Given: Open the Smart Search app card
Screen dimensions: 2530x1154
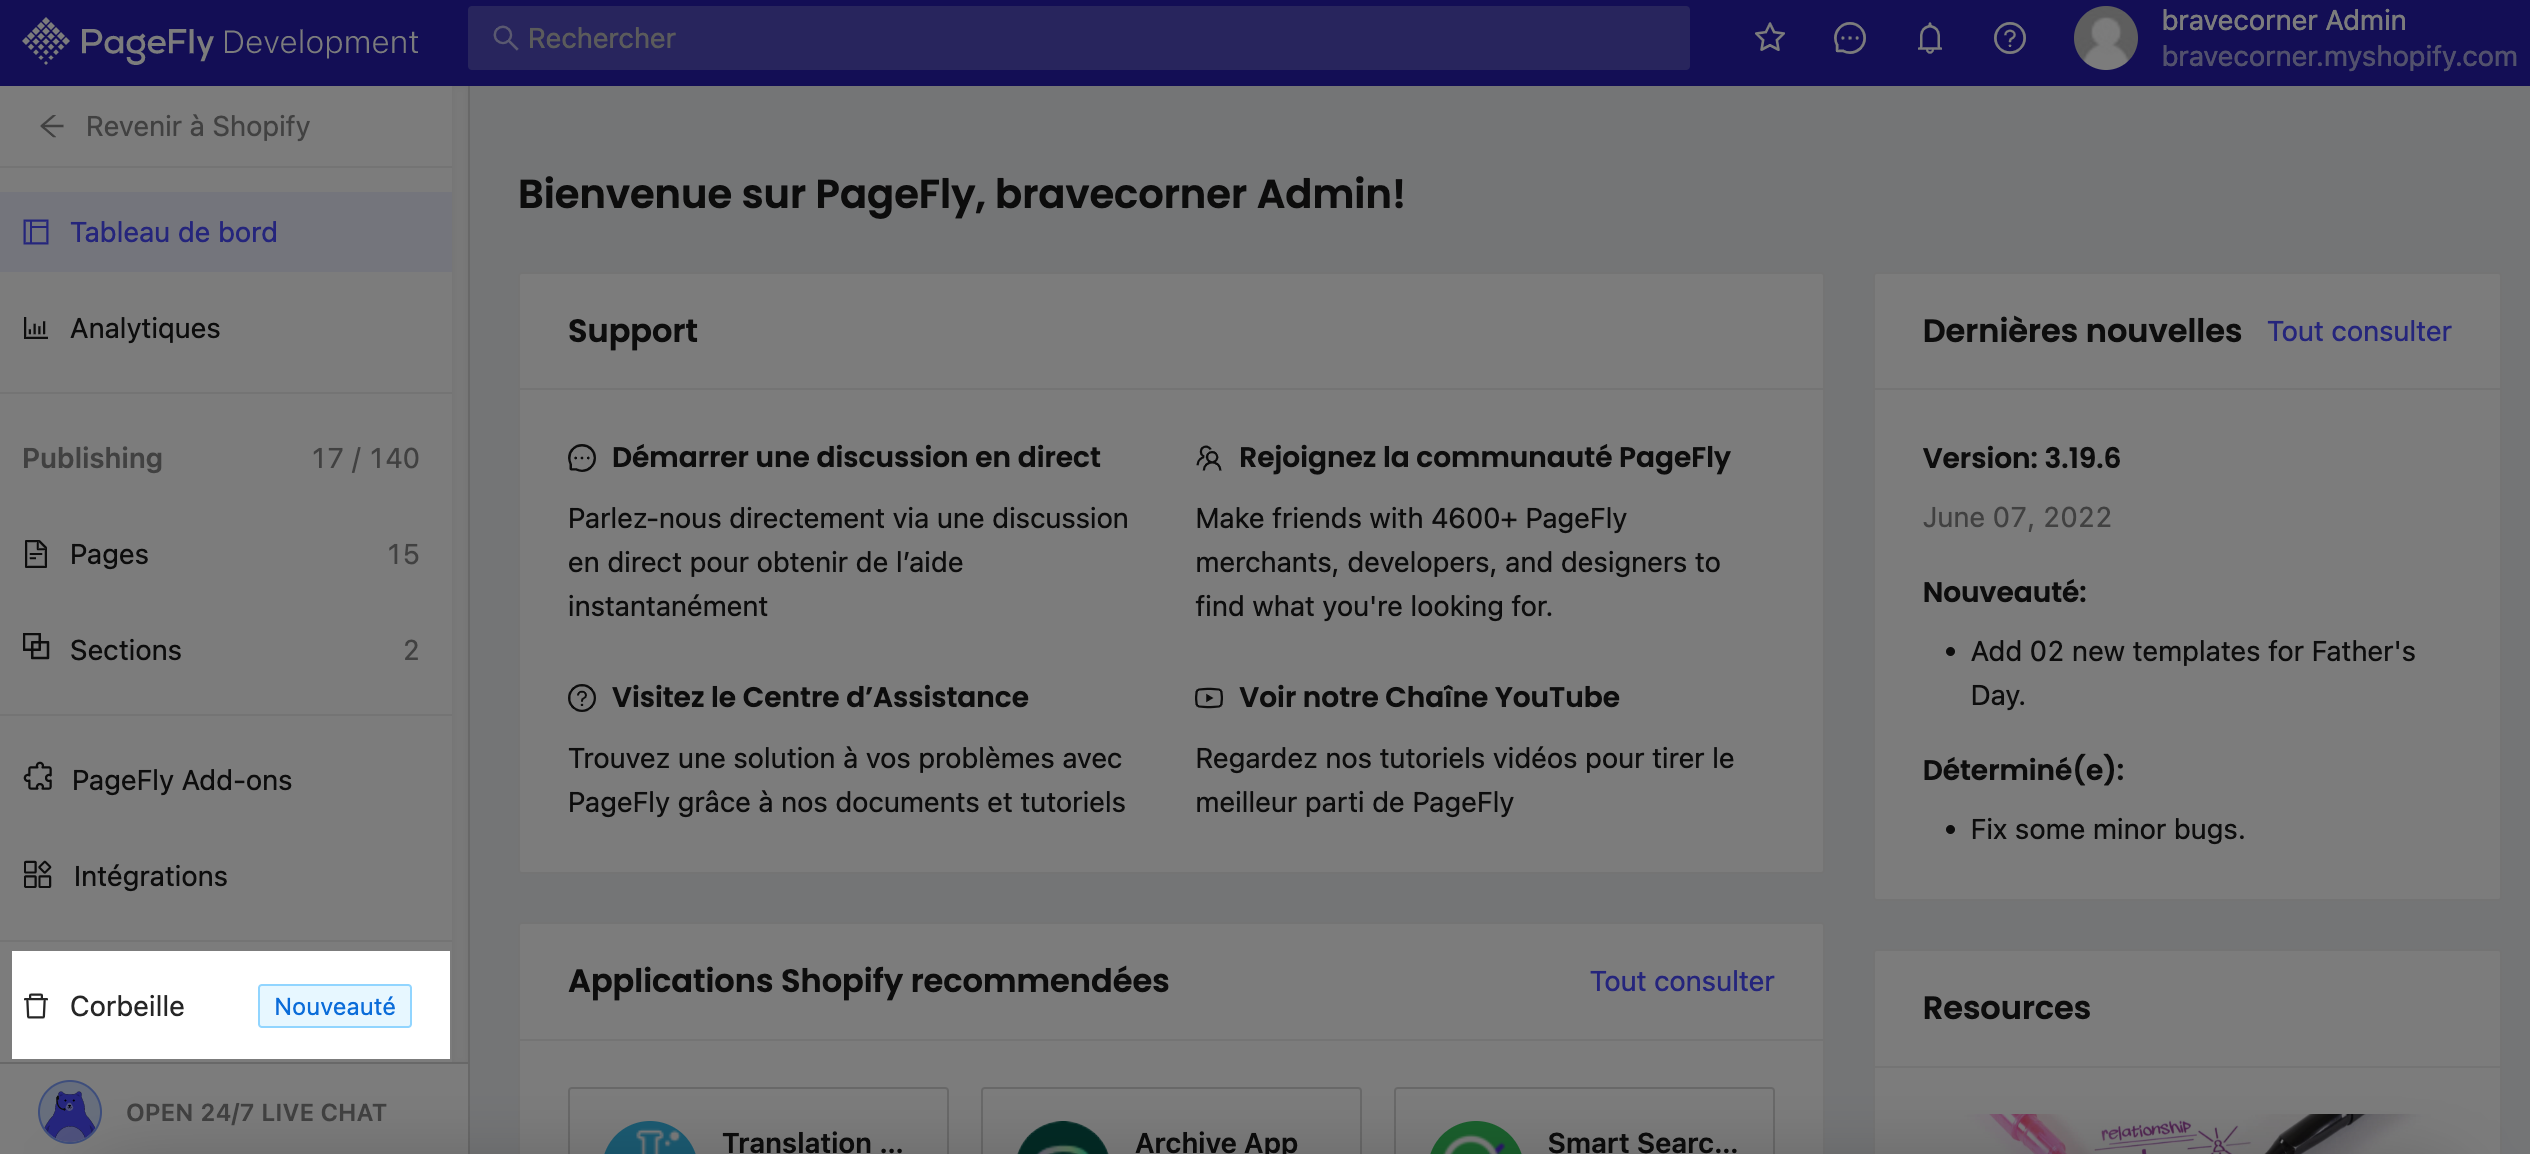Looking at the screenshot, I should click(x=1584, y=1121).
